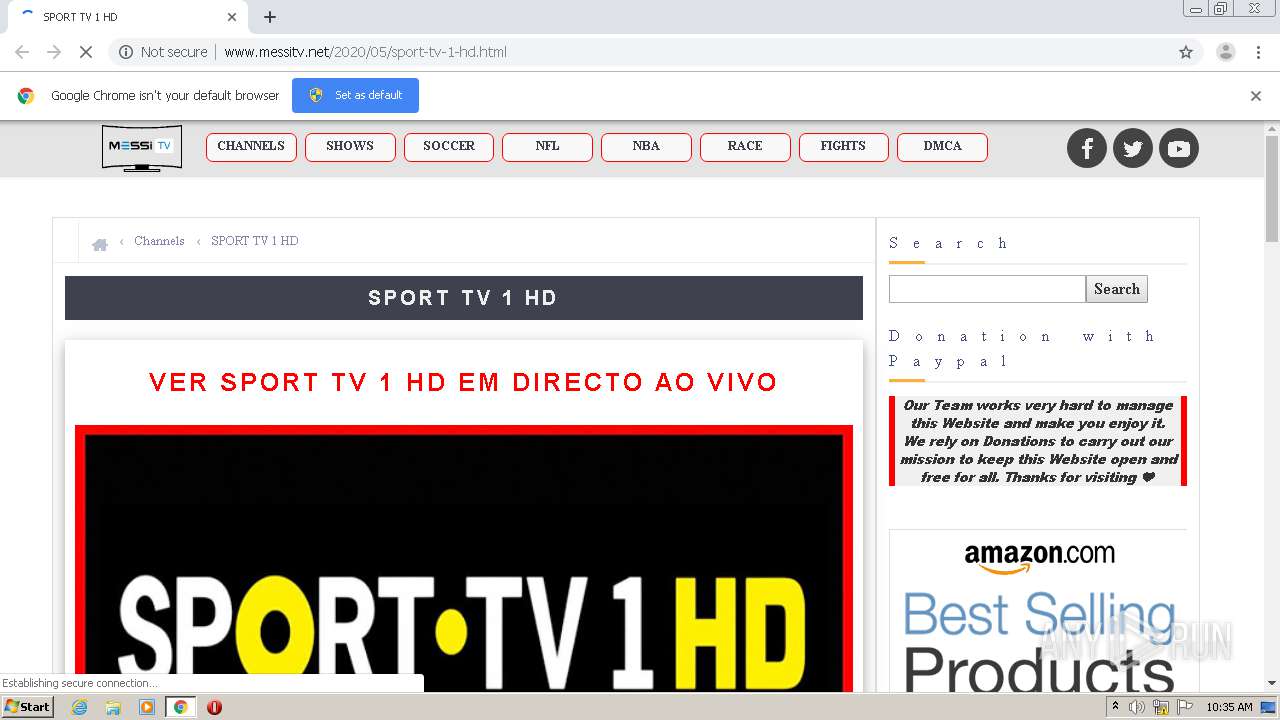Bookmark this page with the star icon
This screenshot has height=720, width=1280.
(1186, 52)
